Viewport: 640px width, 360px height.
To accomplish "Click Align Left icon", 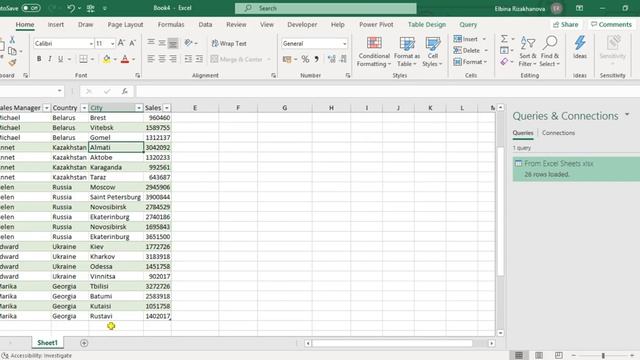I will point(151,59).
